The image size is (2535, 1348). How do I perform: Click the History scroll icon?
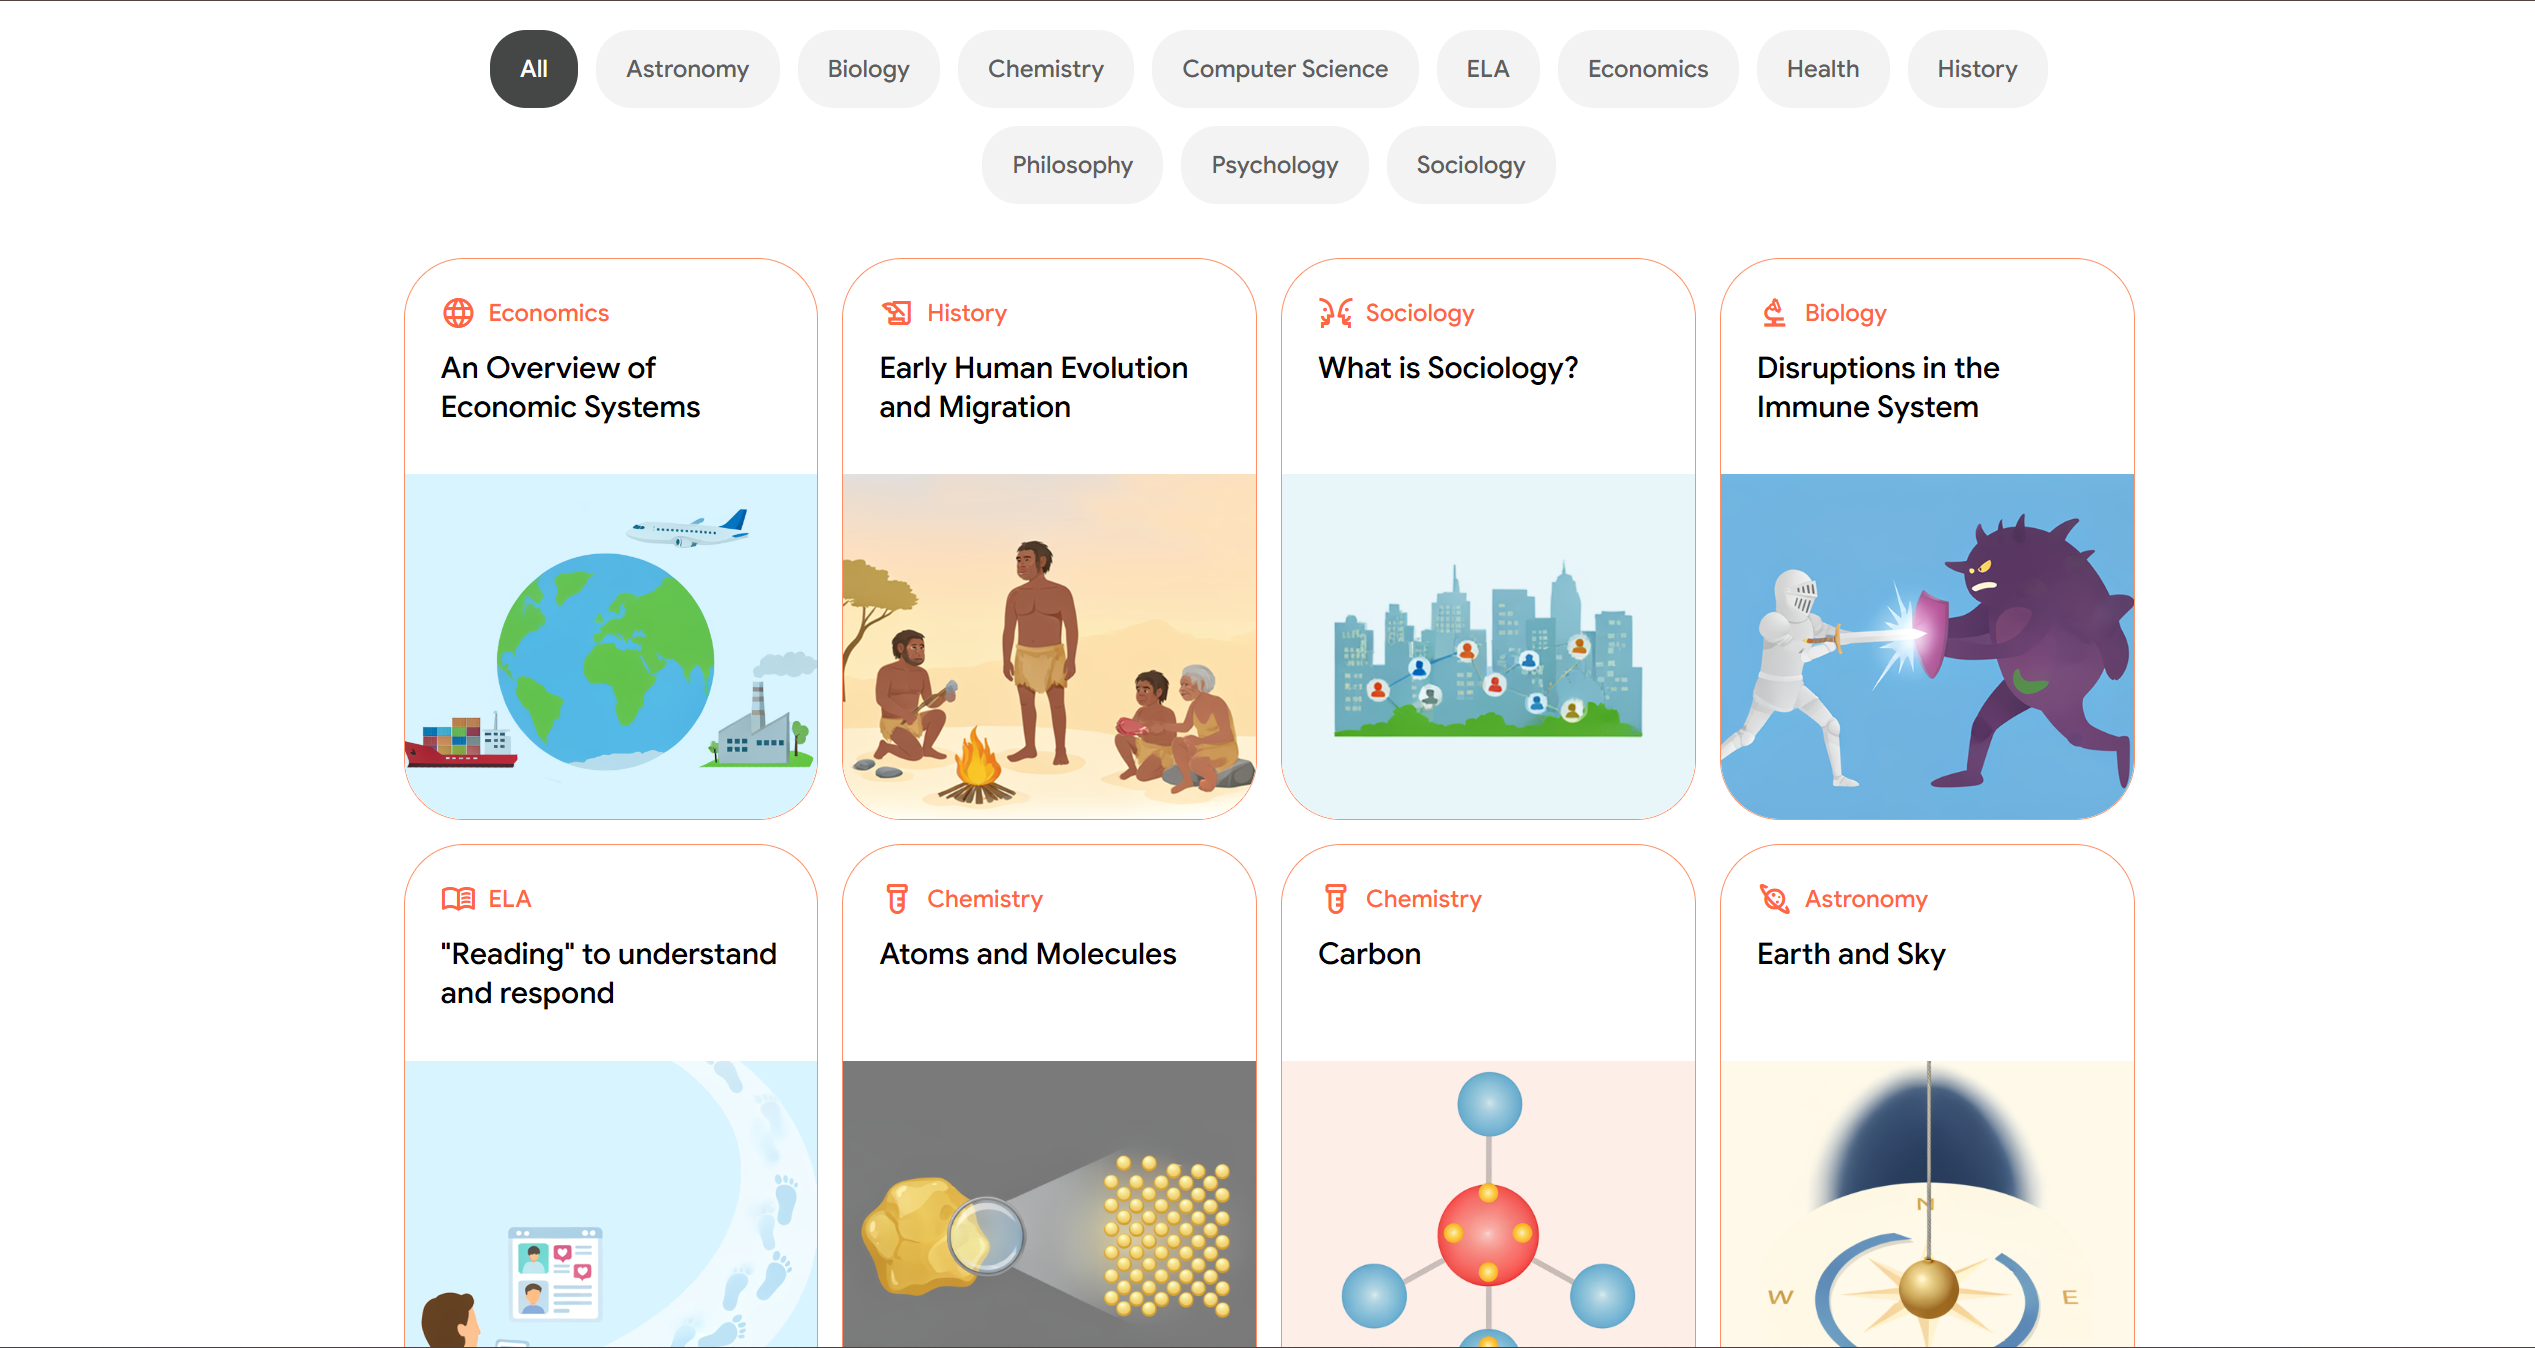[897, 313]
